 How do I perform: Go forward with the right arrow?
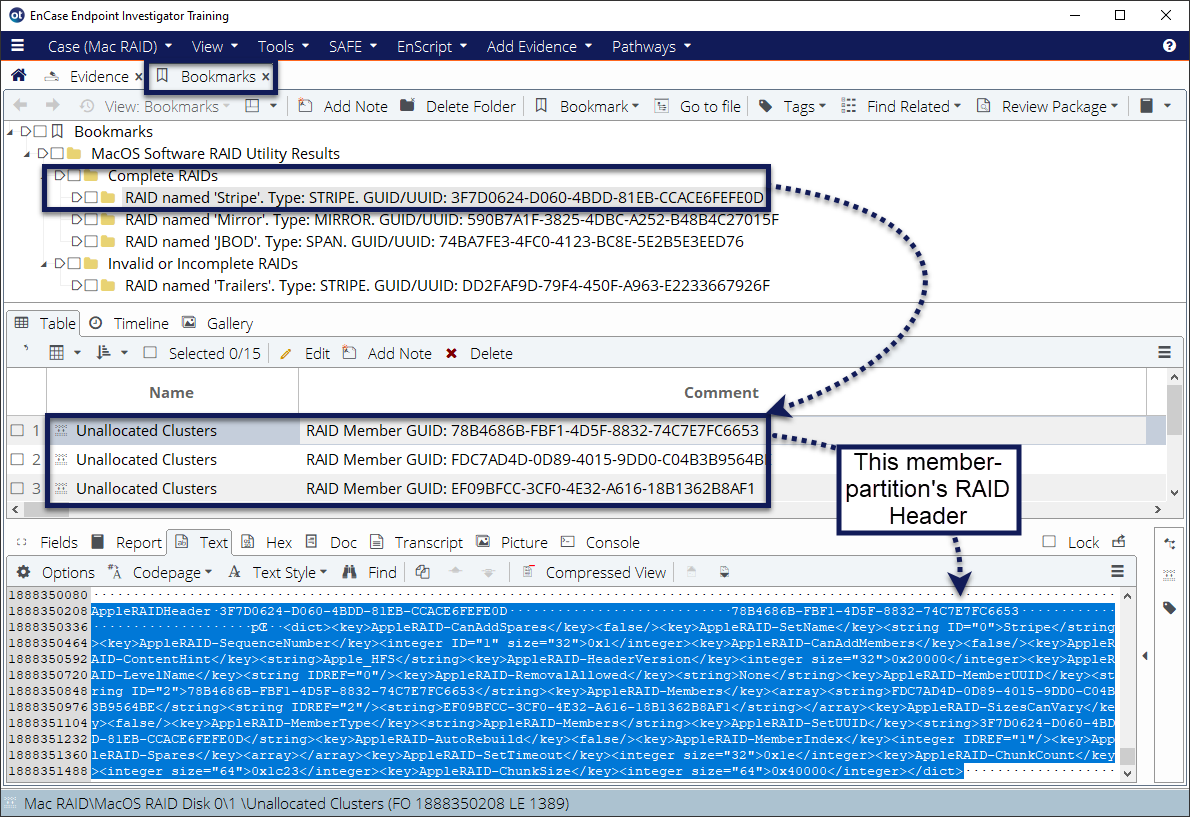(x=52, y=105)
